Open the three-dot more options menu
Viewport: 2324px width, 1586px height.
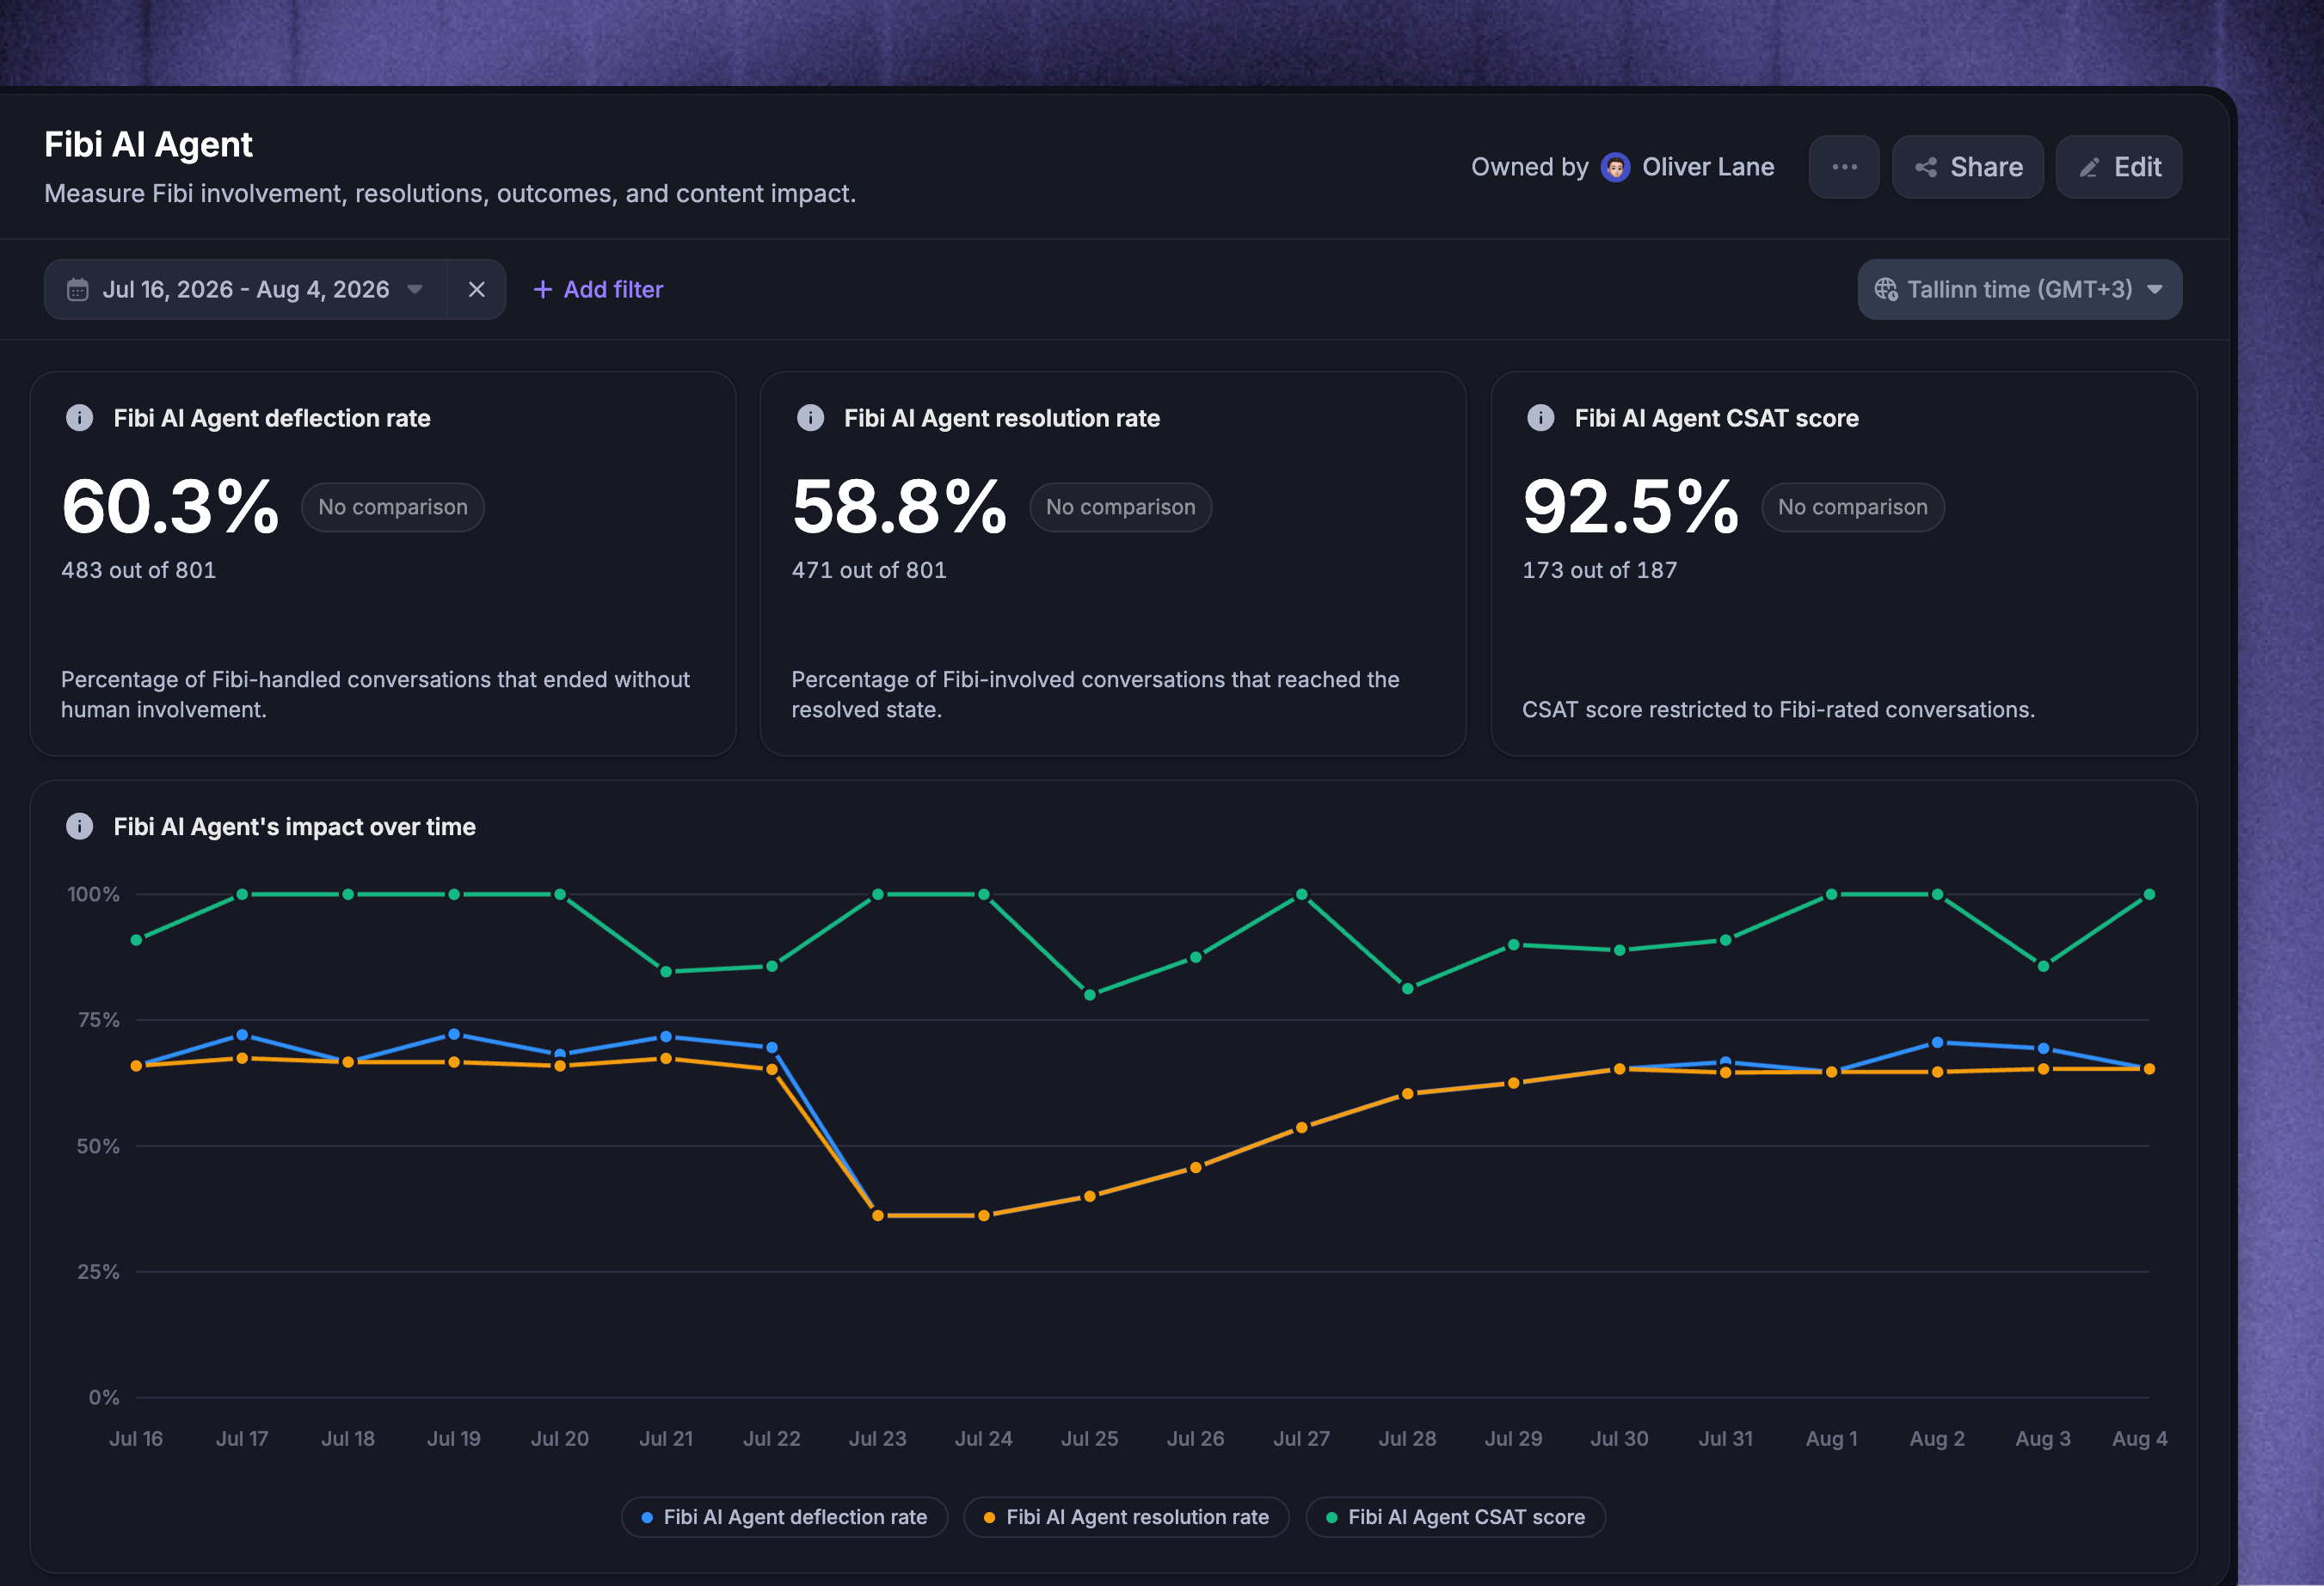tap(1843, 167)
